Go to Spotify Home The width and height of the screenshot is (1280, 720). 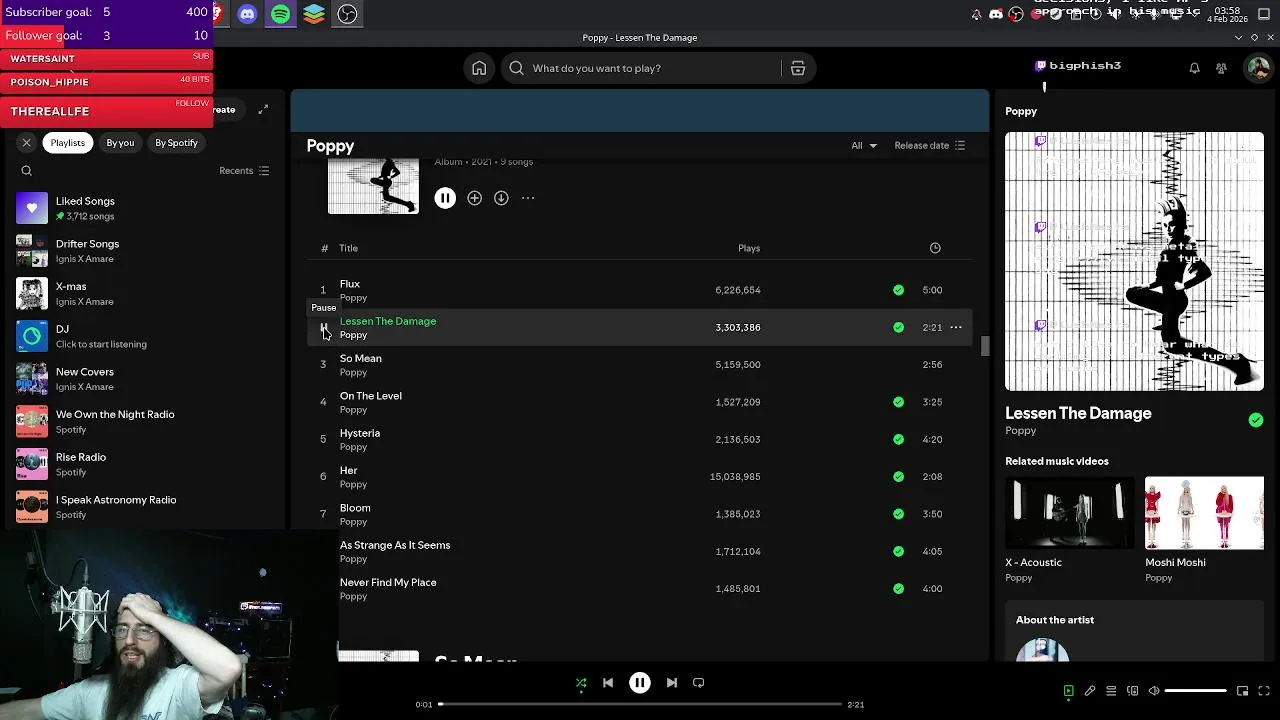[479, 68]
